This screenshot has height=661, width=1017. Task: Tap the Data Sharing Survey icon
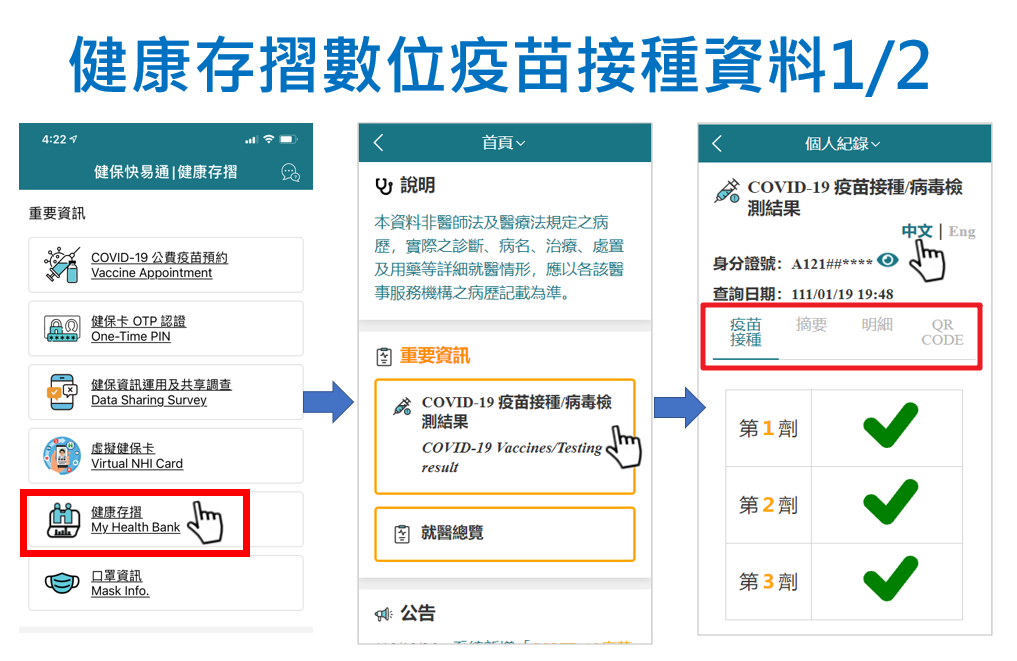click(62, 392)
